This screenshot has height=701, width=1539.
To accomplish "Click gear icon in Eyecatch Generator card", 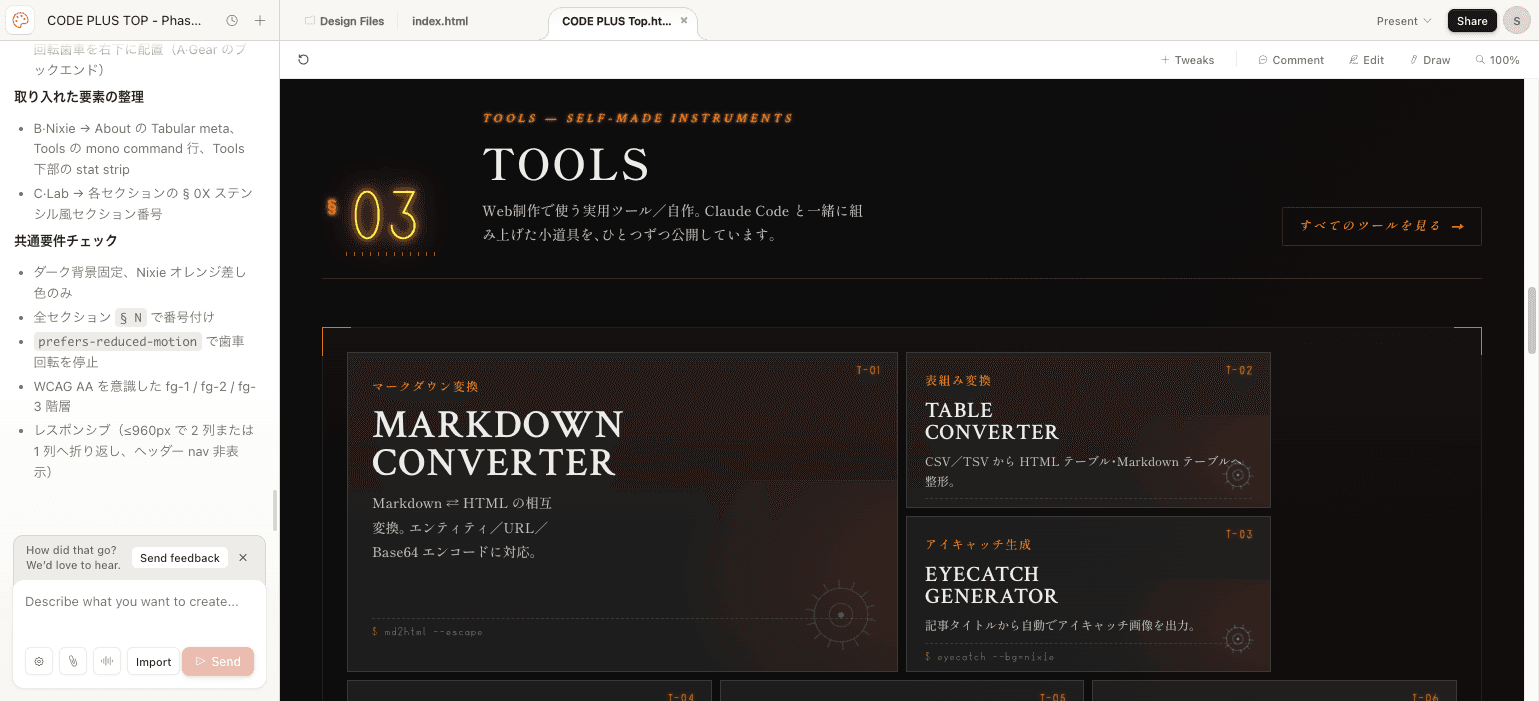I will [x=1238, y=639].
